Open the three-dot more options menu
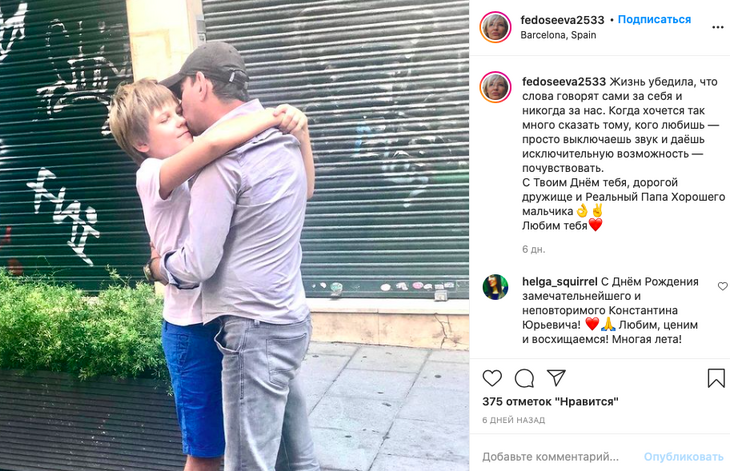The image size is (730, 471). click(717, 27)
